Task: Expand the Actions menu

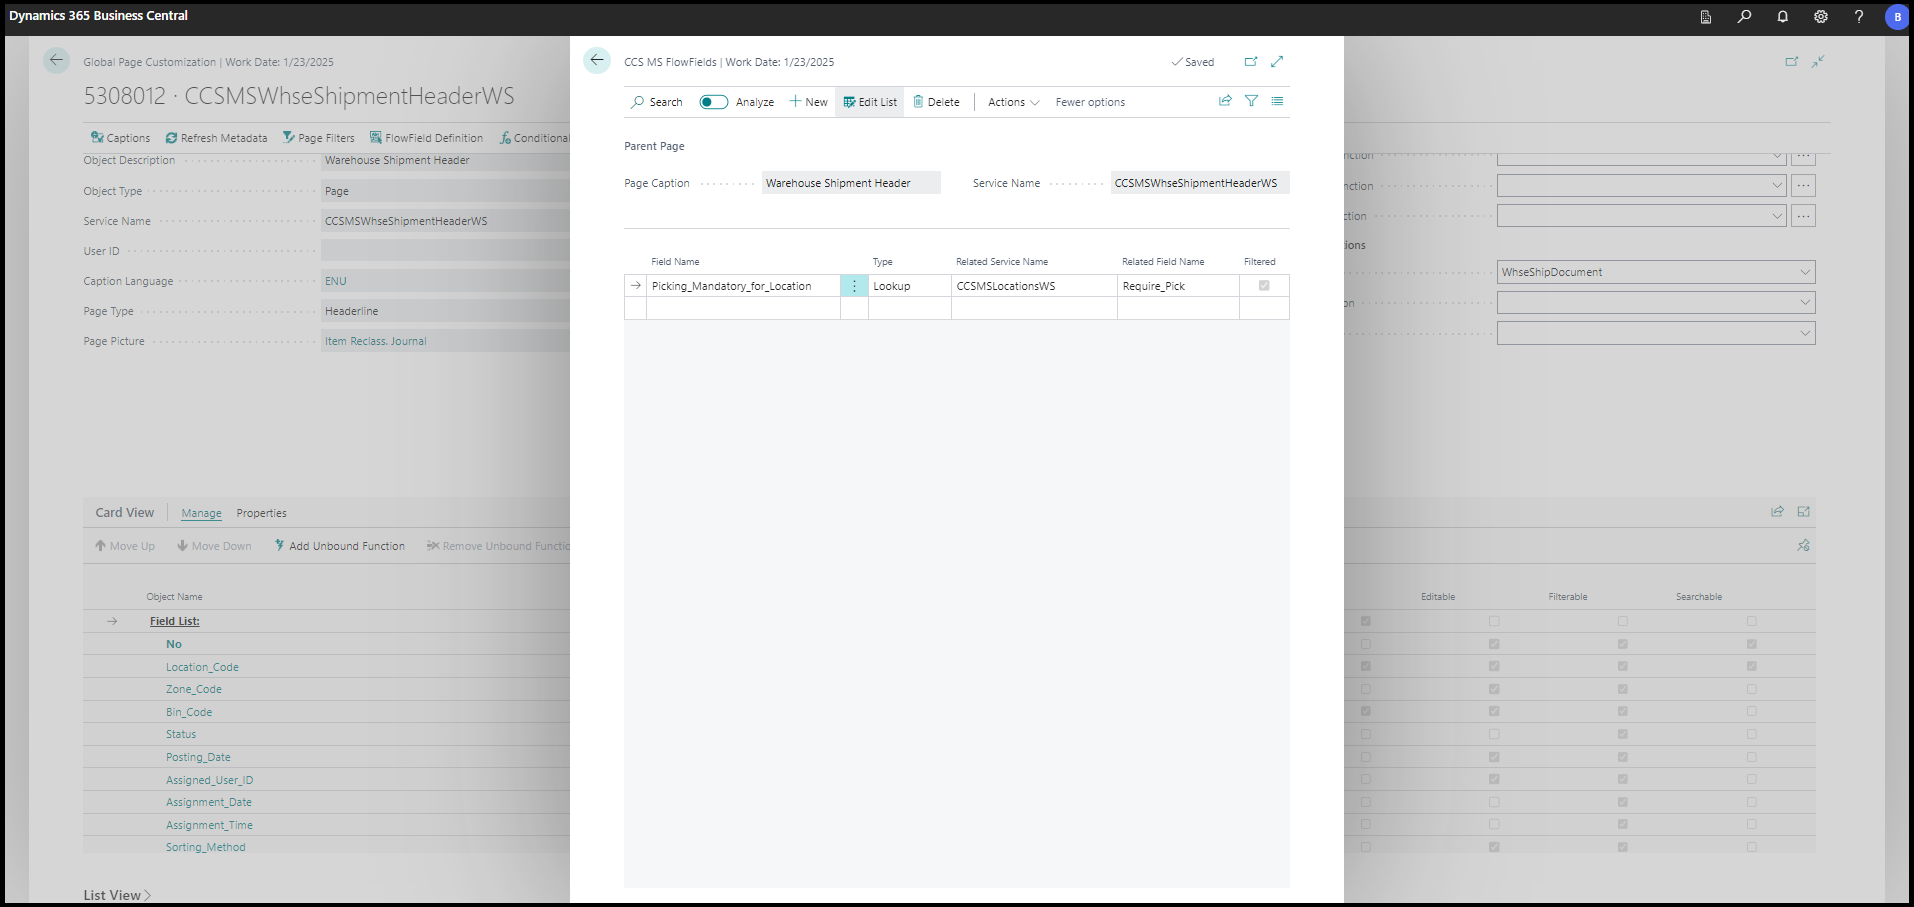Action: 1013,102
